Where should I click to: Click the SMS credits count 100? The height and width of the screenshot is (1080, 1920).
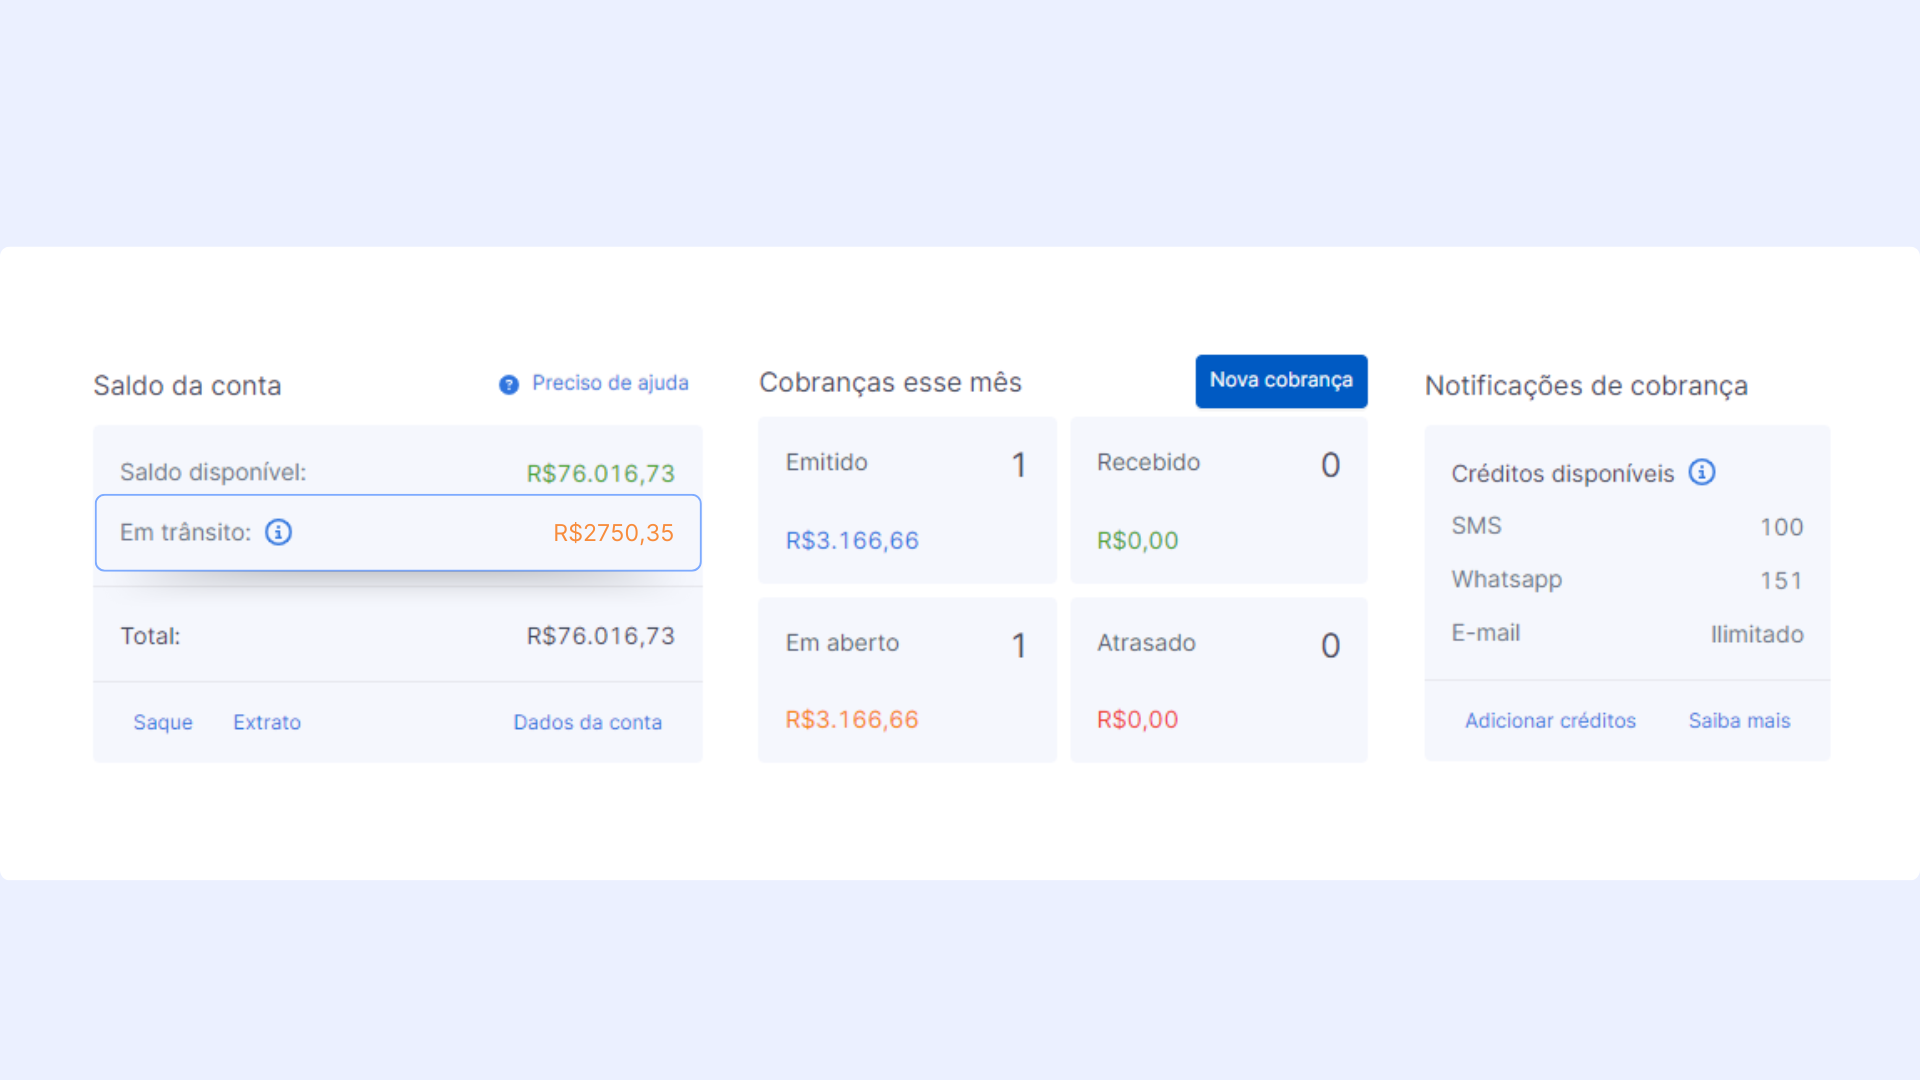pos(1781,527)
